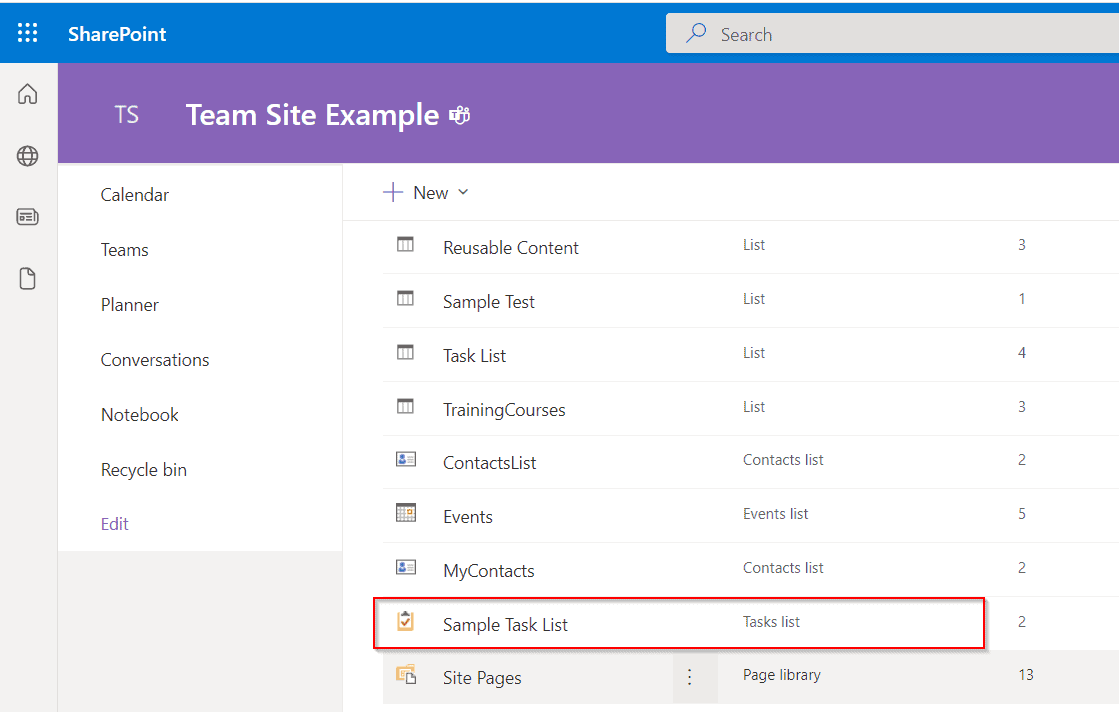The width and height of the screenshot is (1119, 712).
Task: Open the Microsoft 365 app launcher
Action: [x=27, y=32]
